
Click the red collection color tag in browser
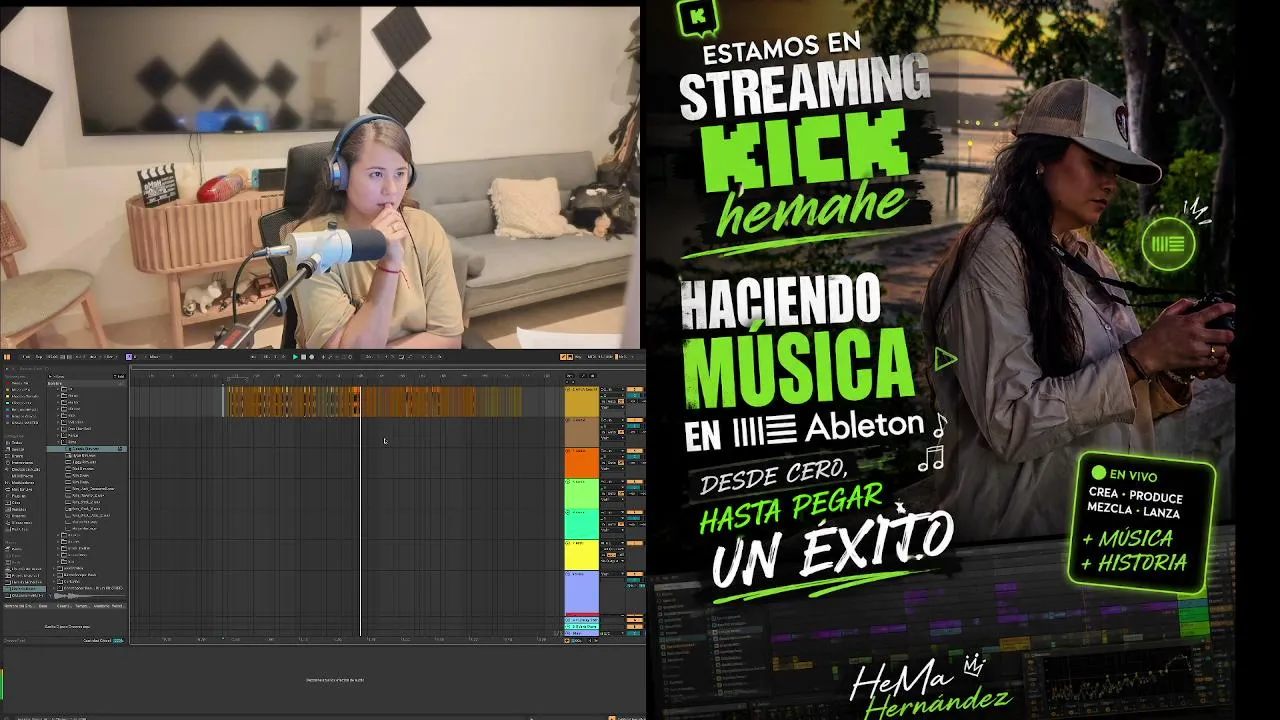coord(7,383)
